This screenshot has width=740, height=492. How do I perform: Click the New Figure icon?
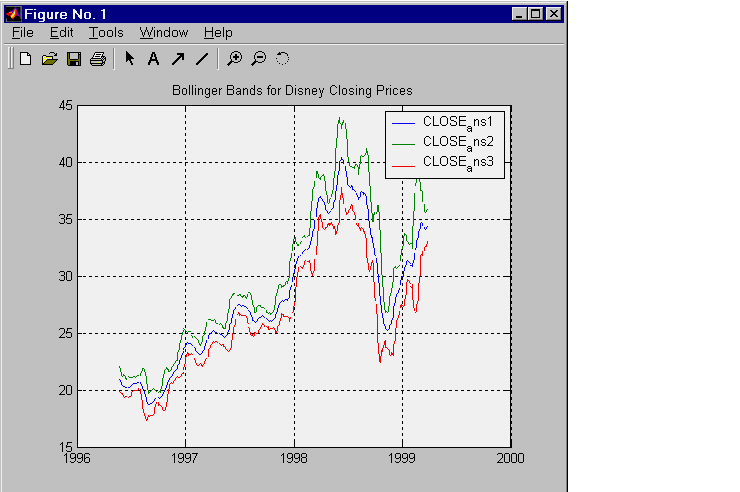coord(25,59)
